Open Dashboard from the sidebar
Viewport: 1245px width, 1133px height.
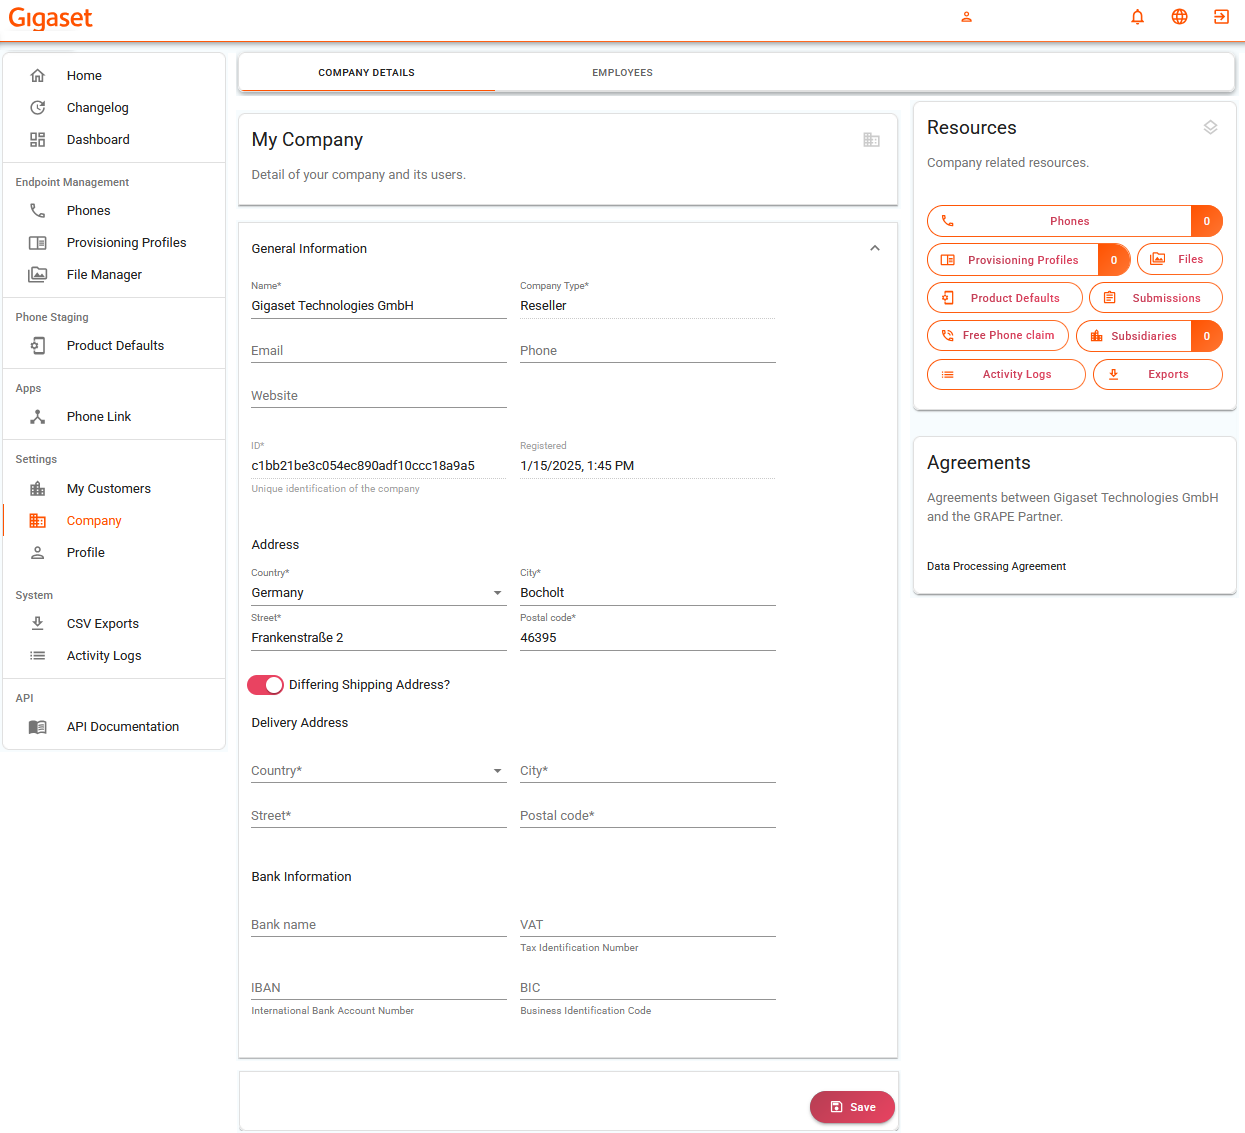[114, 140]
